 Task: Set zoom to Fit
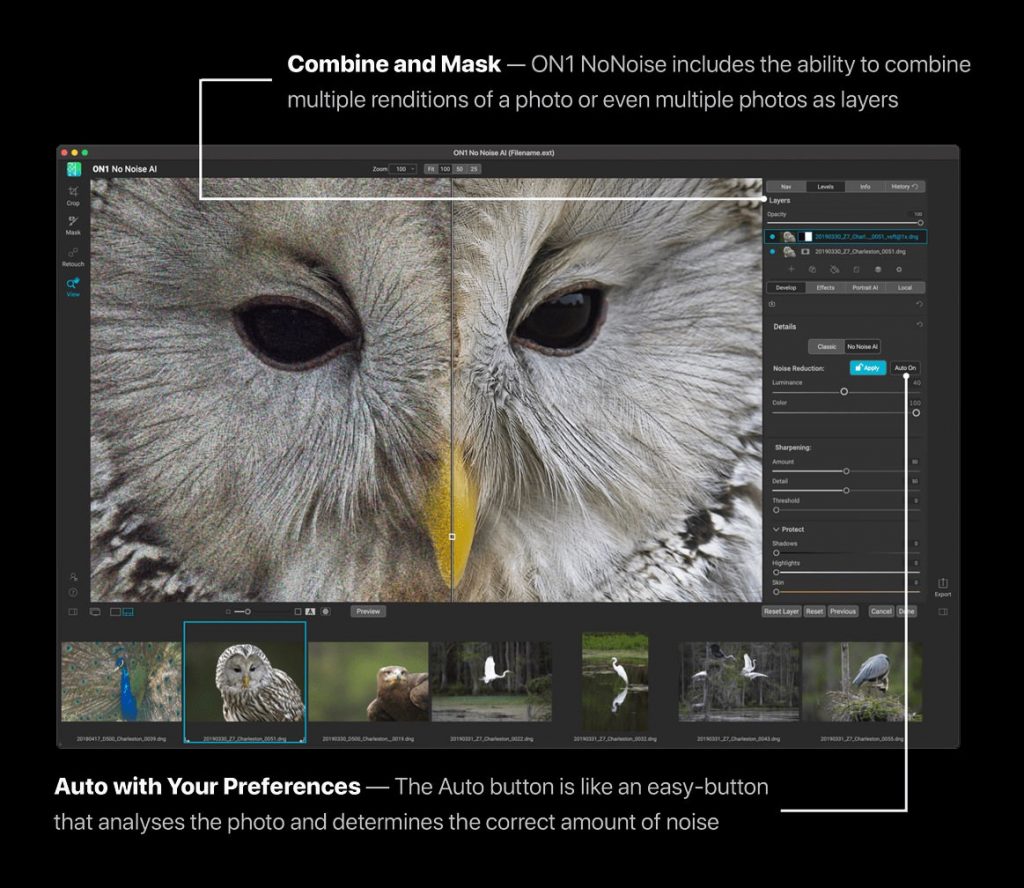tap(431, 169)
